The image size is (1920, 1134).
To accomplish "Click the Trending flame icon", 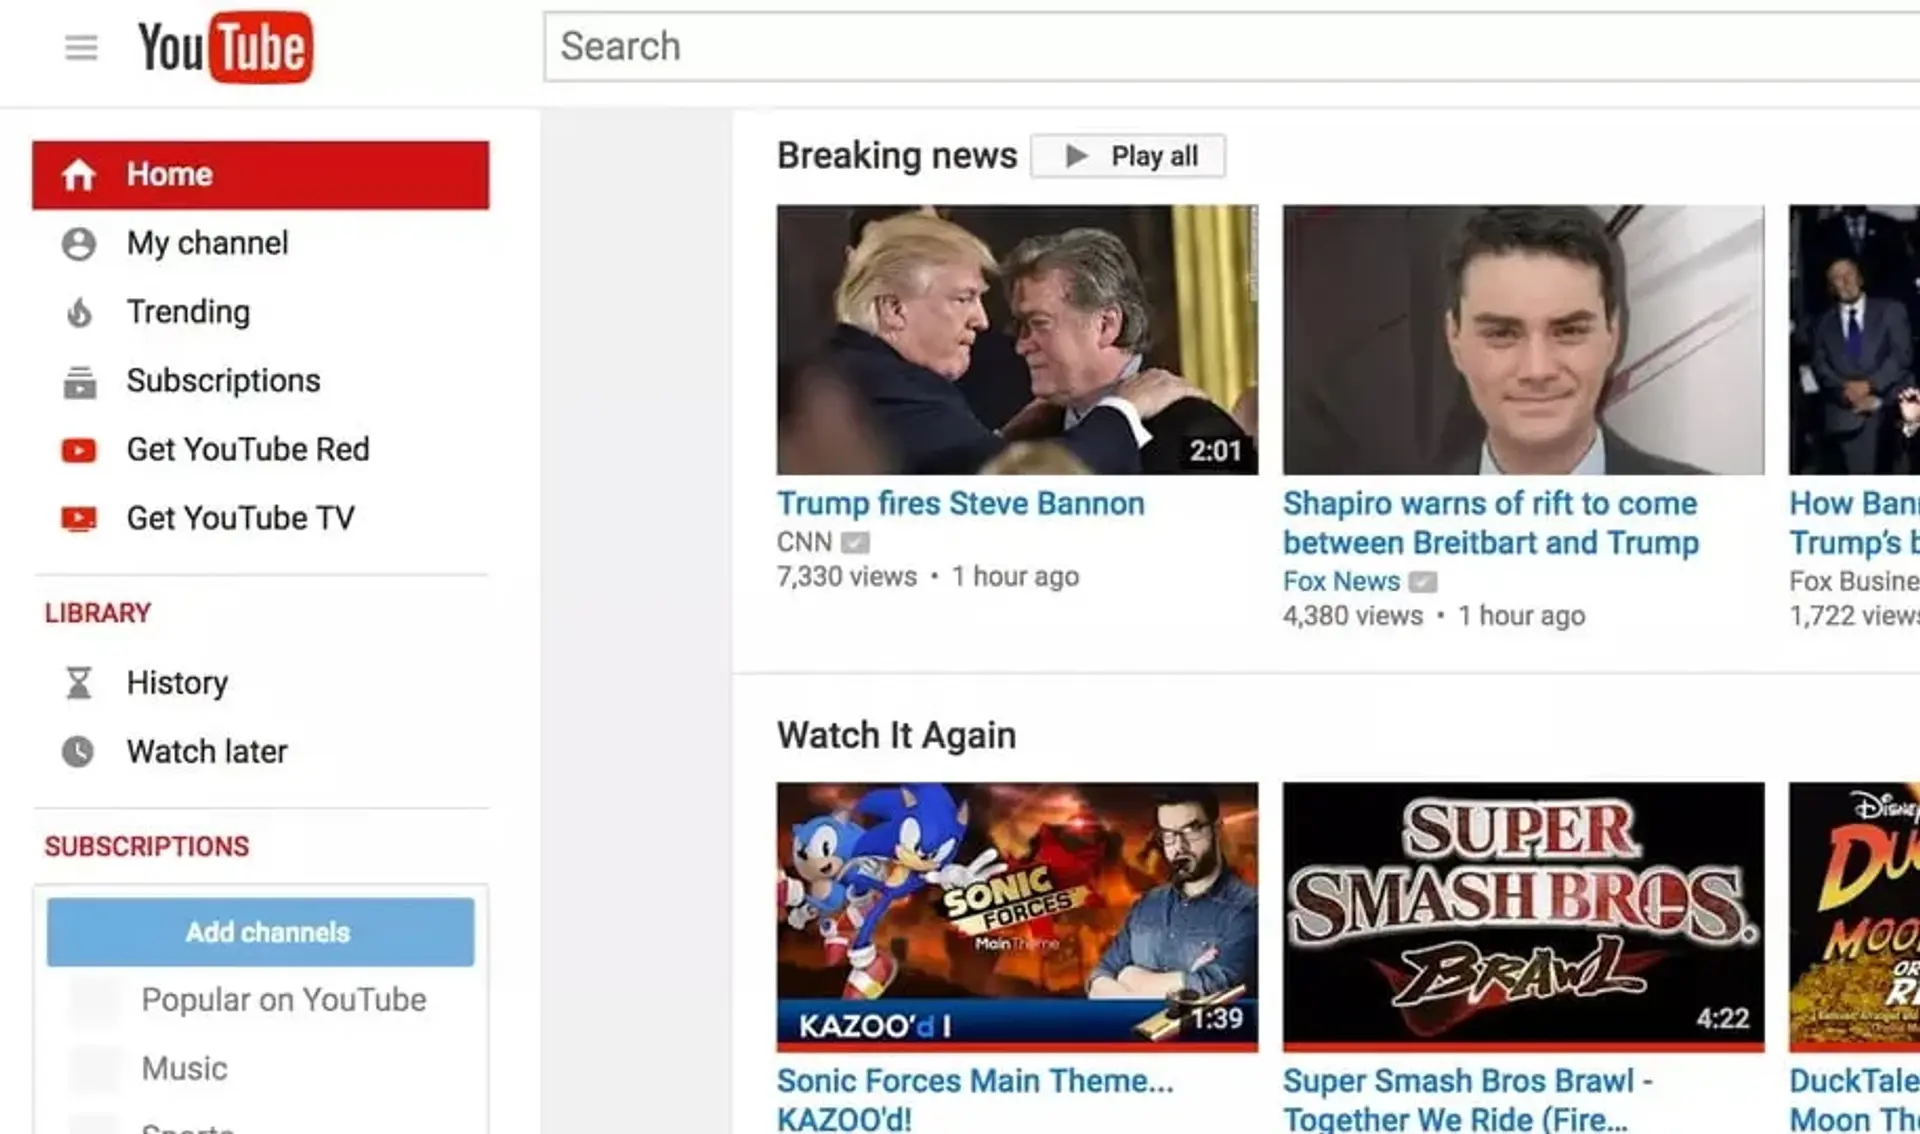I will (x=79, y=313).
